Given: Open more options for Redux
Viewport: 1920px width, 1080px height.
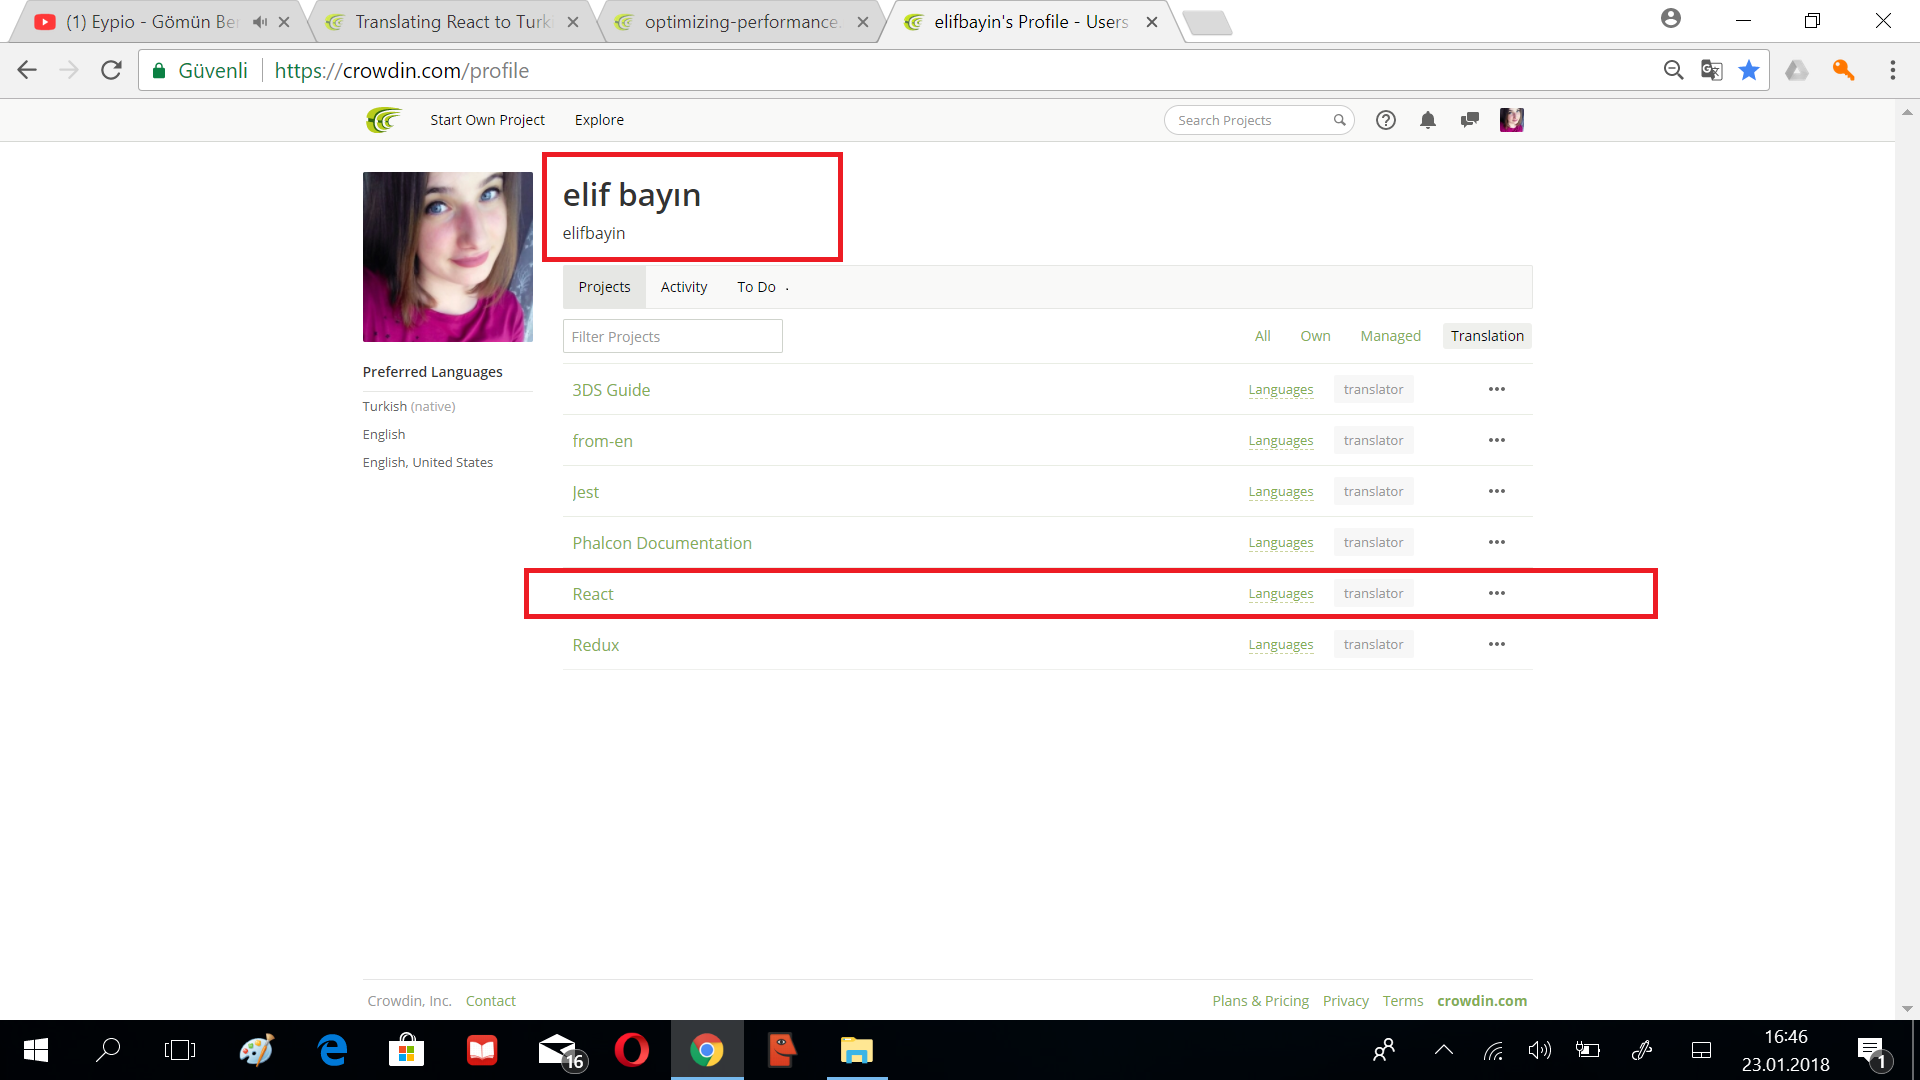Looking at the screenshot, I should pyautogui.click(x=1497, y=644).
